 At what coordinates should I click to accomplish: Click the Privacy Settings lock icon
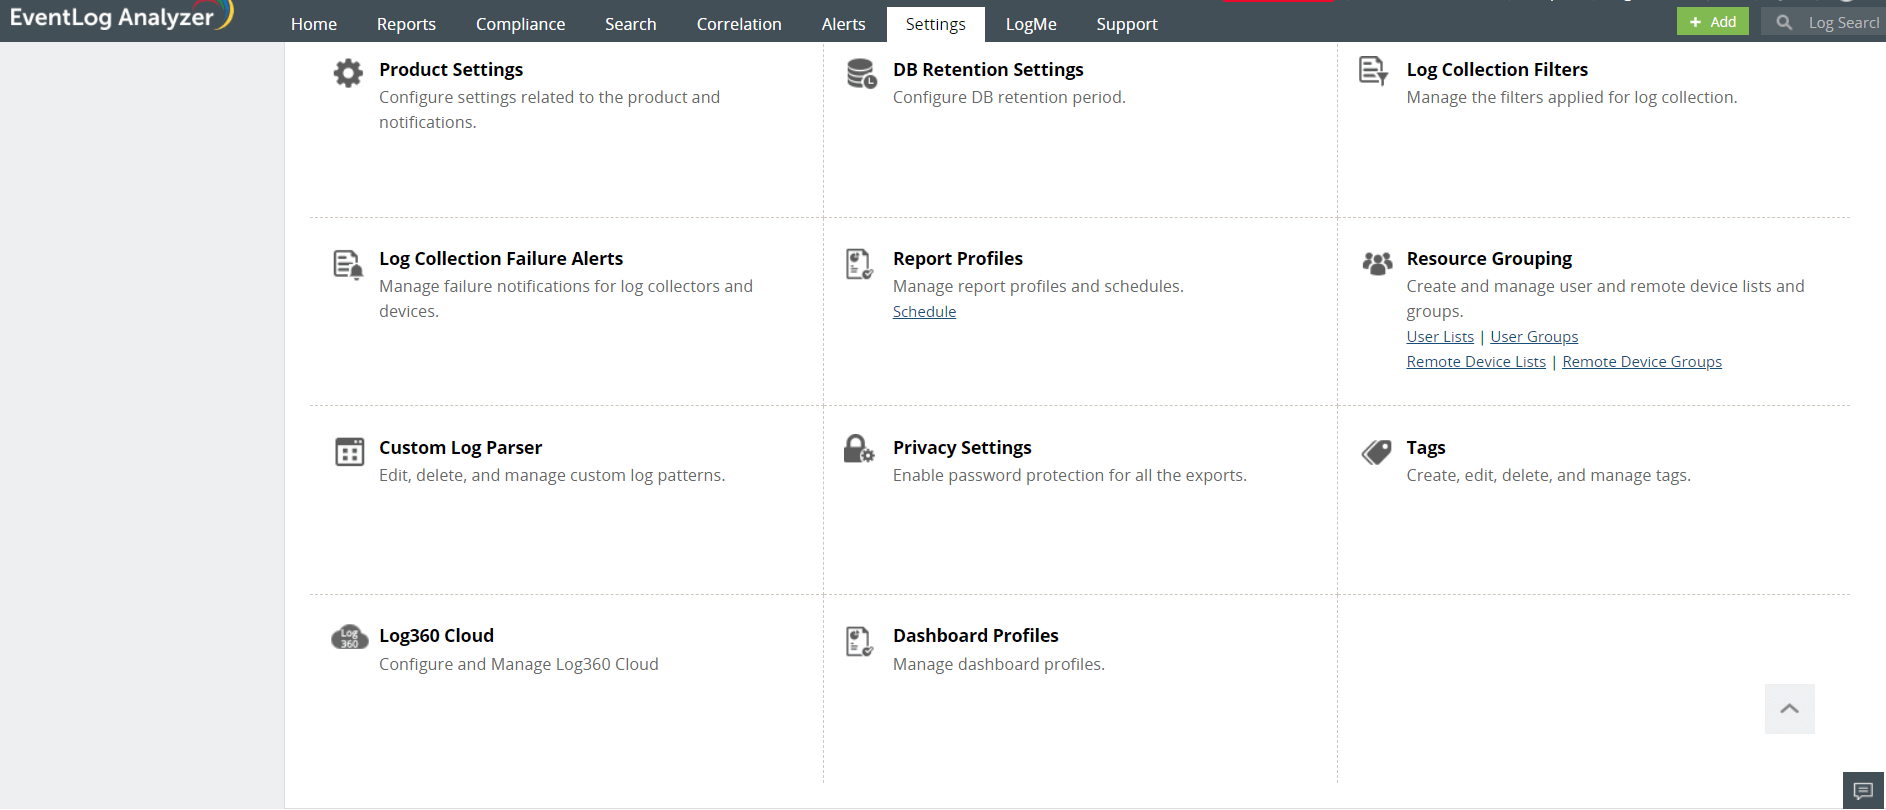tap(859, 449)
